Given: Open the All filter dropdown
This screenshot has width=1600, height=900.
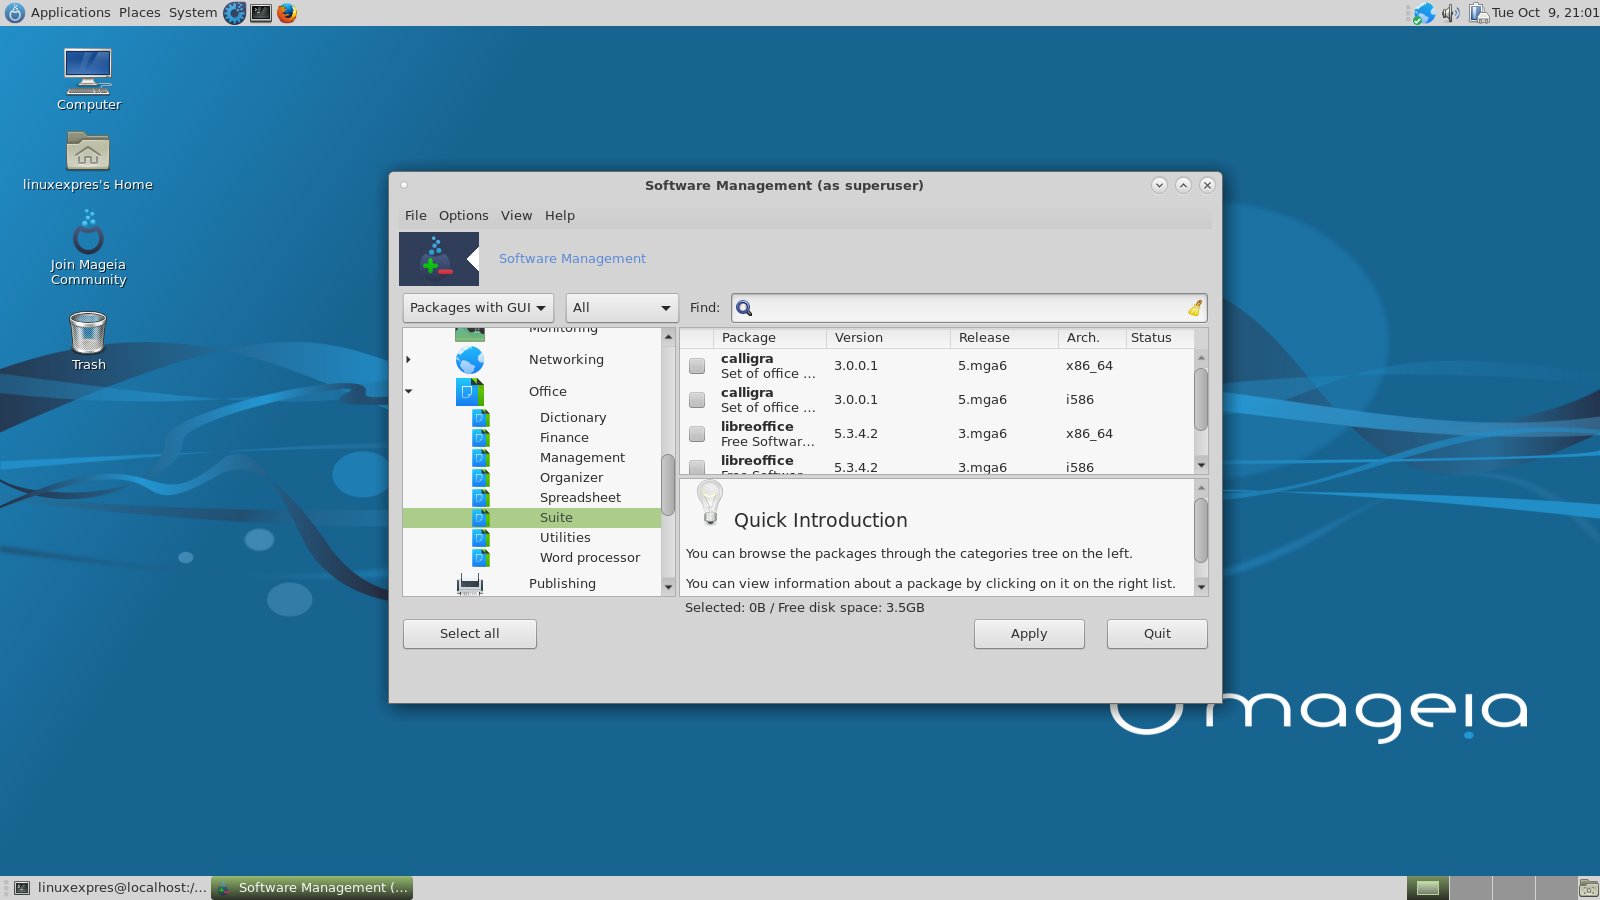Looking at the screenshot, I should [622, 308].
